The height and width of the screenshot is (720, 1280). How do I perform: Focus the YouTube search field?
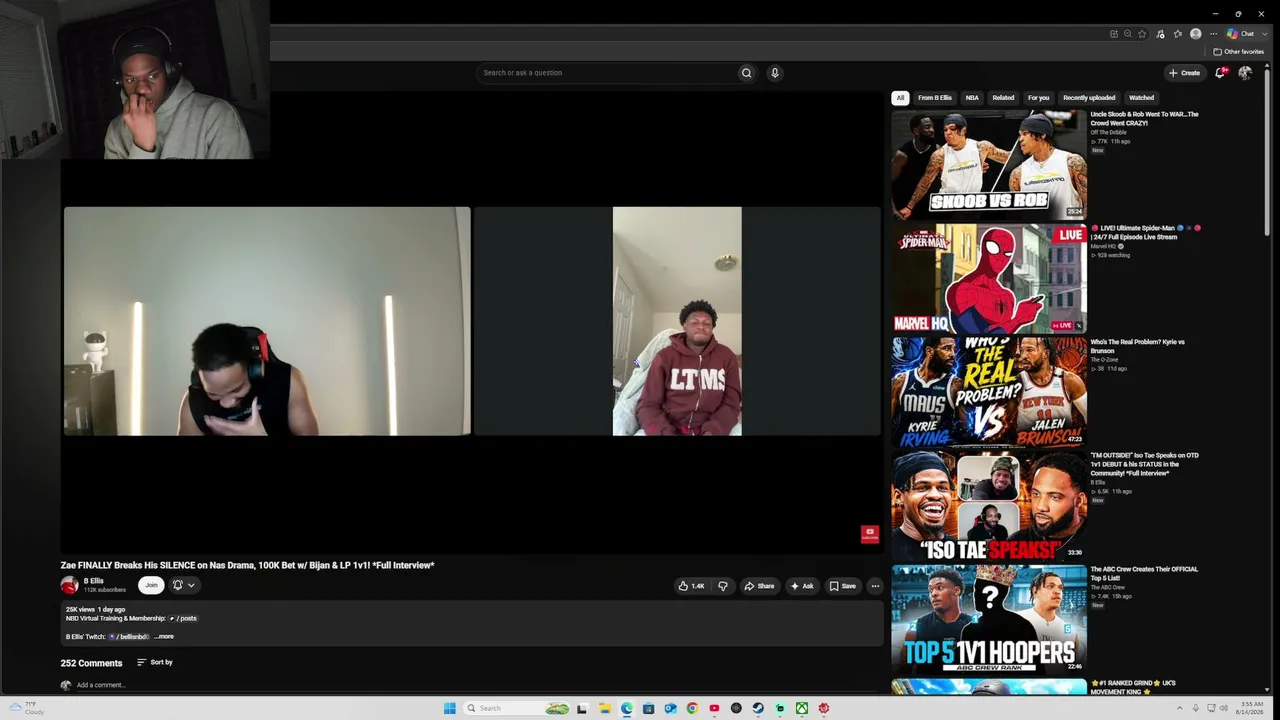[606, 73]
